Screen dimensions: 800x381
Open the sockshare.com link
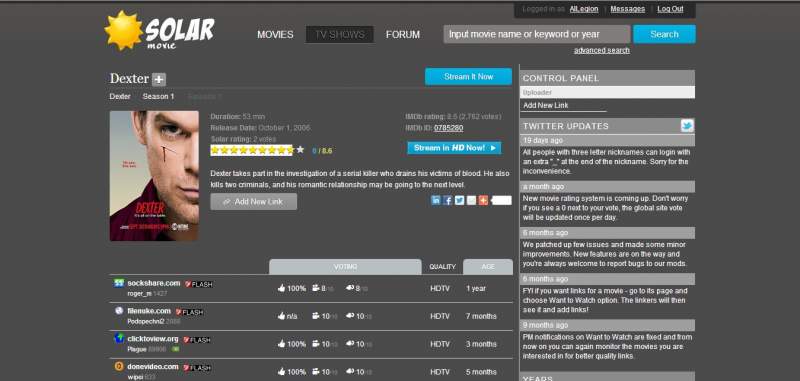tap(154, 283)
